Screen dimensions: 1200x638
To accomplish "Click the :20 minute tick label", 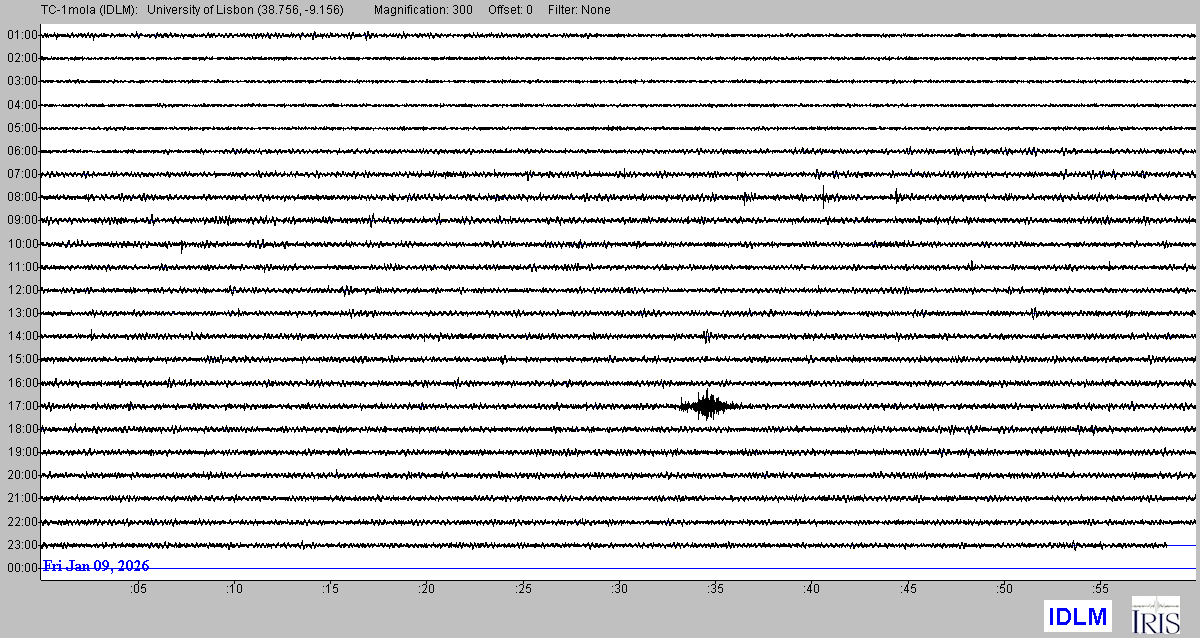I will 427,589.
